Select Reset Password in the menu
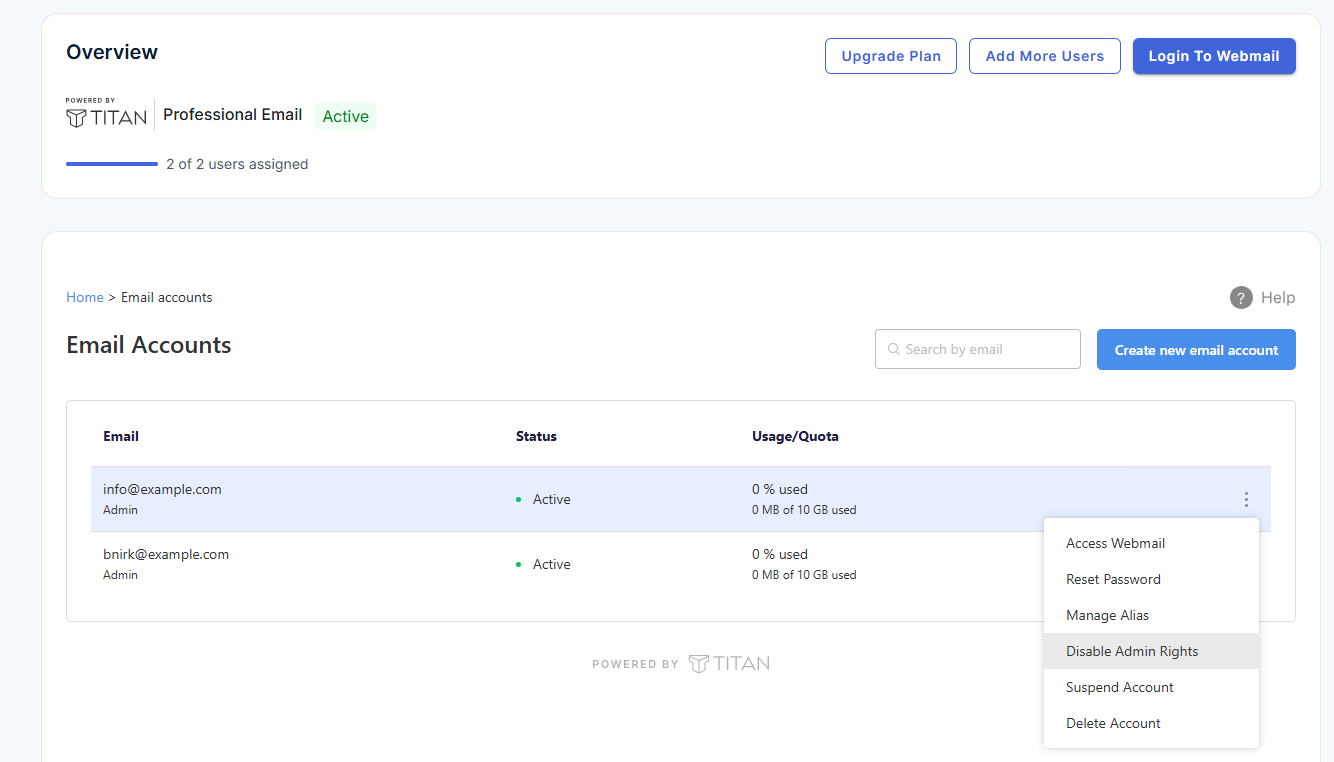1334x762 pixels. (x=1151, y=579)
